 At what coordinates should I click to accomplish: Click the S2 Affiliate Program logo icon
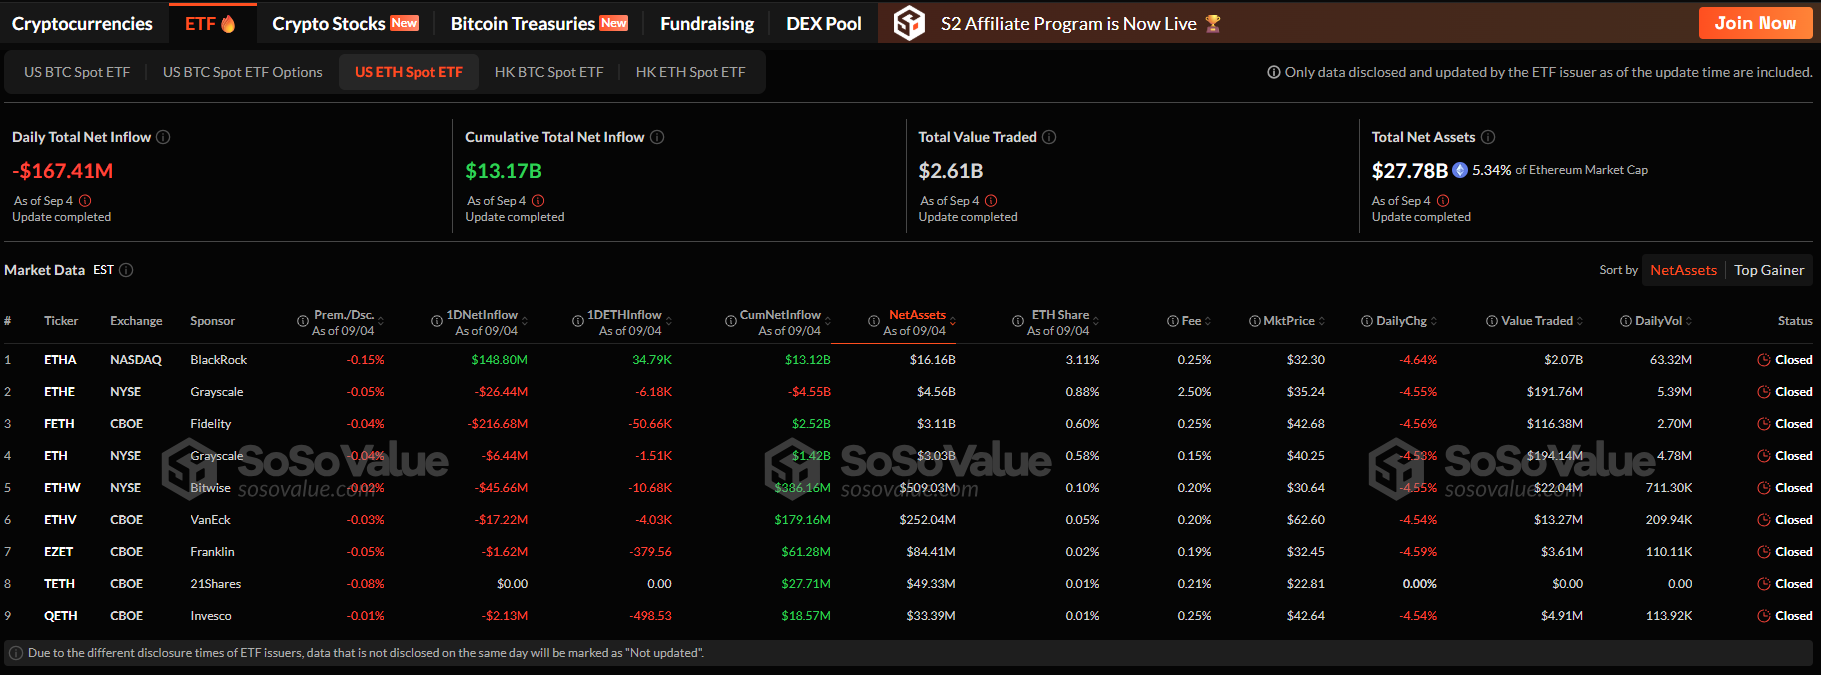[909, 23]
